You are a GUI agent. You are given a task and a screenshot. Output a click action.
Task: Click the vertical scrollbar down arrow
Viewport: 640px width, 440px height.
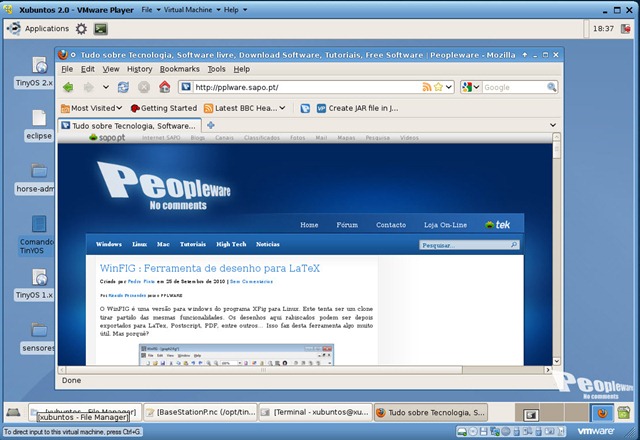pos(556,361)
